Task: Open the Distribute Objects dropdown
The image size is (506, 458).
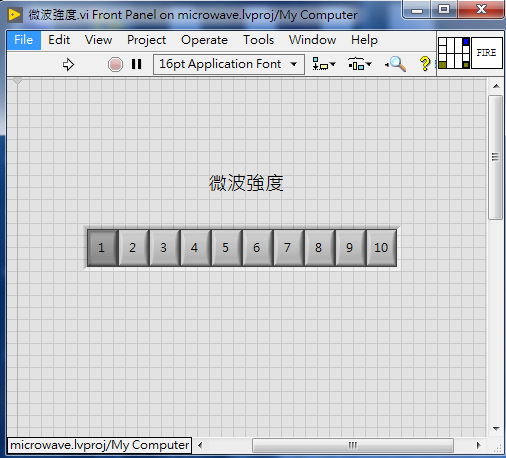Action: pos(360,64)
